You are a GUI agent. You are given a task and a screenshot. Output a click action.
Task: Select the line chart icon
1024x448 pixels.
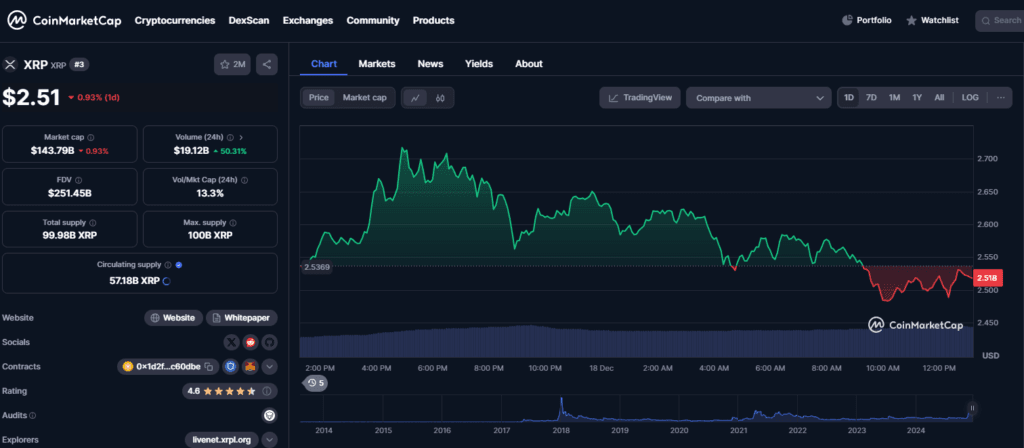point(415,97)
